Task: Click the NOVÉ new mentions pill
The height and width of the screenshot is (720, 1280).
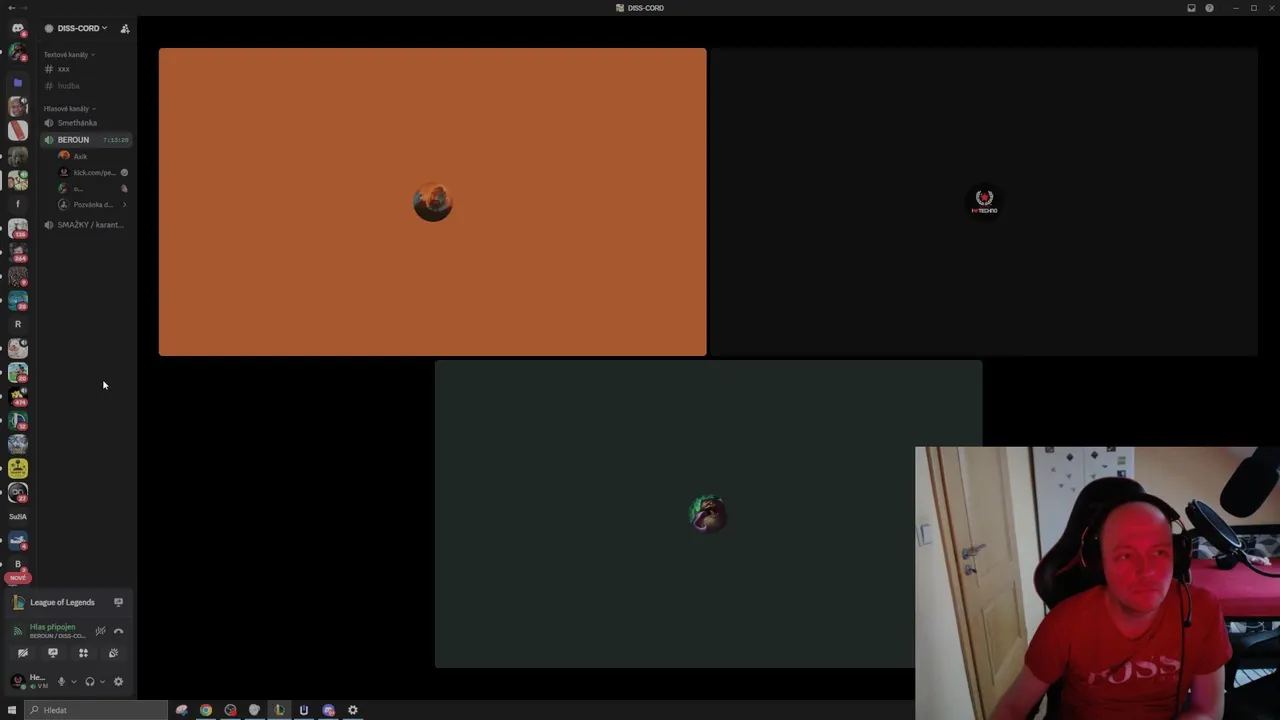Action: (18, 578)
